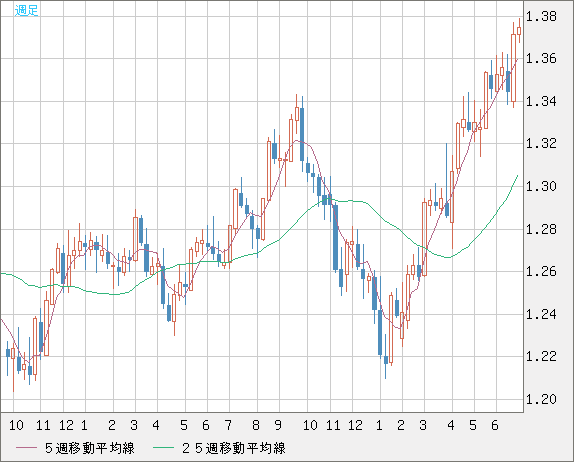Click the 1.32 price axis label
The height and width of the screenshot is (462, 574).
point(541,143)
